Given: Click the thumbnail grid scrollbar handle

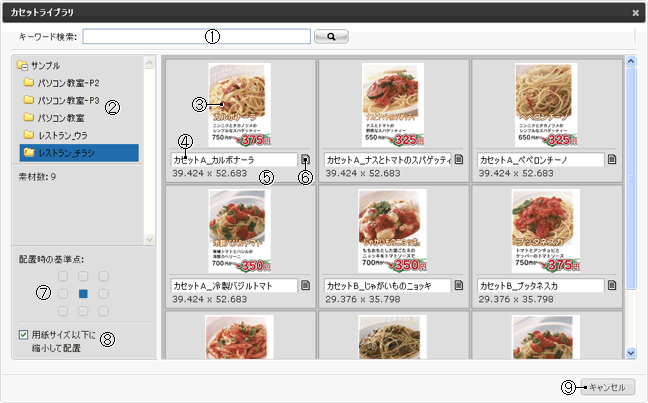Looking at the screenshot, I should pos(631,179).
